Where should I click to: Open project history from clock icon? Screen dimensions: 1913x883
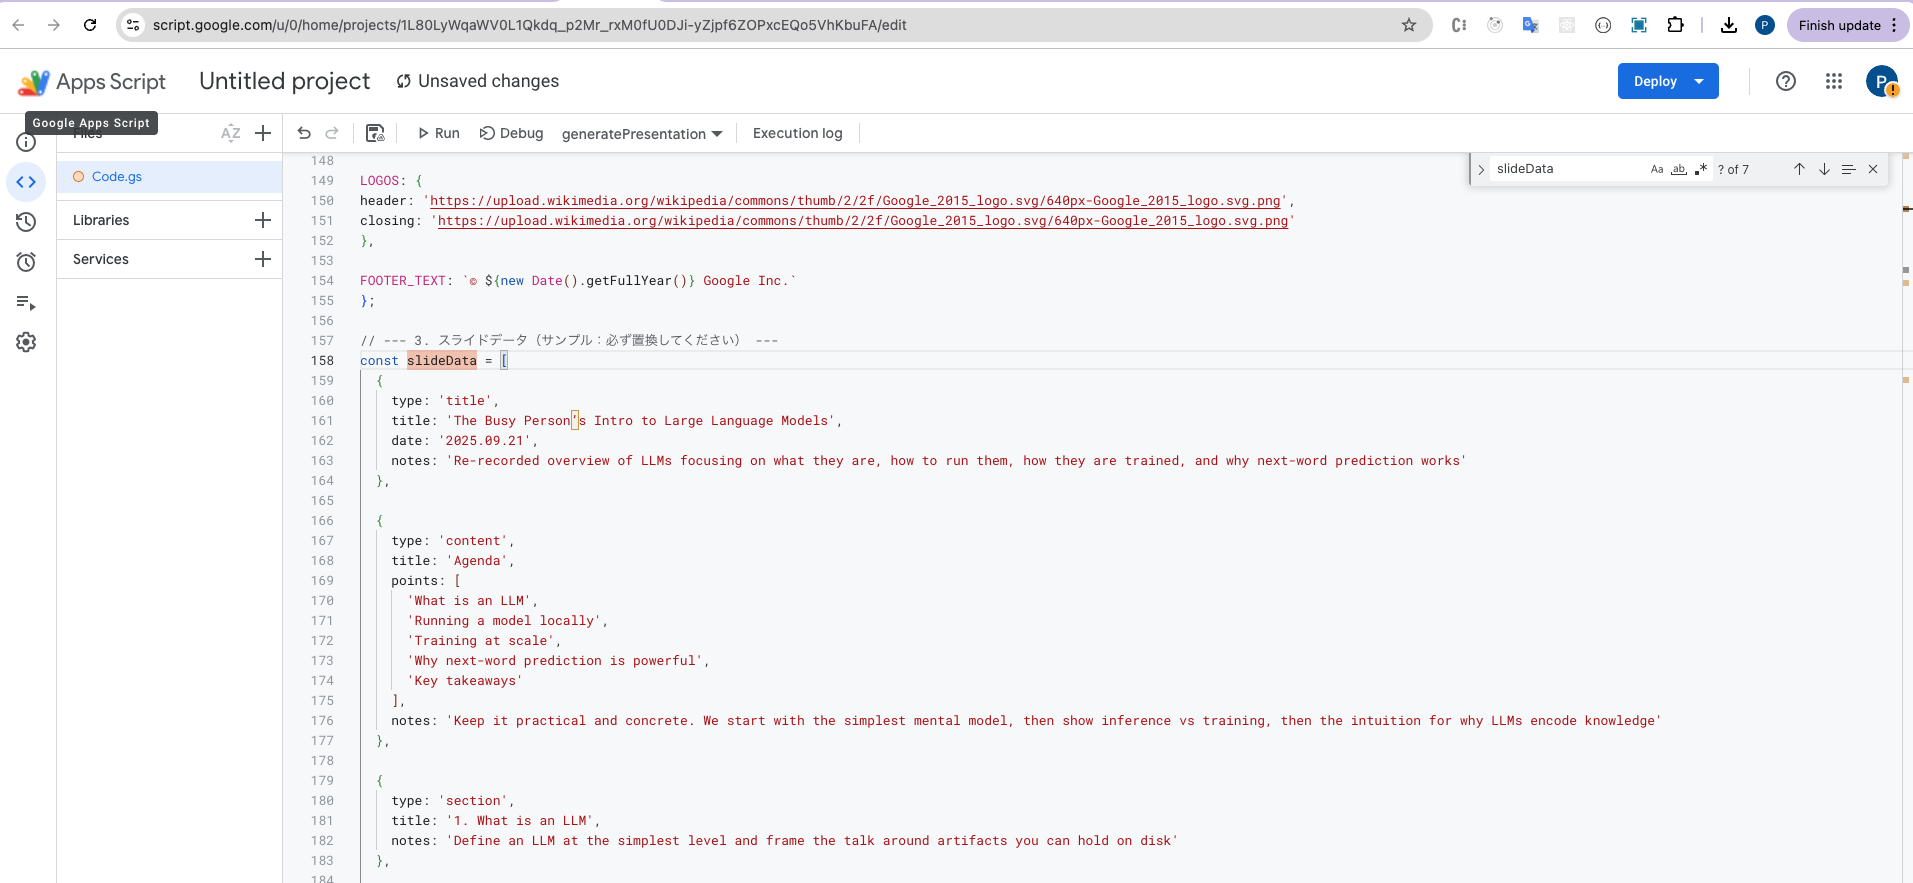point(26,222)
